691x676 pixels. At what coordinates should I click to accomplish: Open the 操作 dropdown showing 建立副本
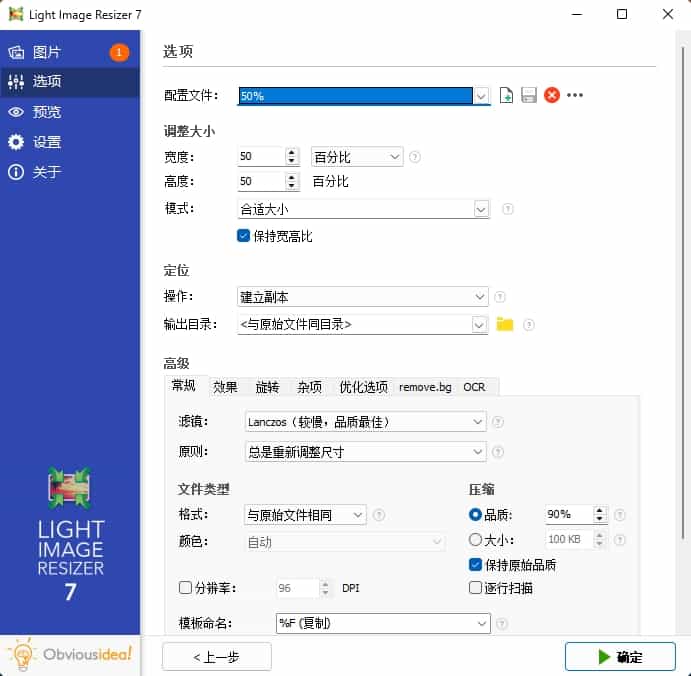pyautogui.click(x=363, y=297)
